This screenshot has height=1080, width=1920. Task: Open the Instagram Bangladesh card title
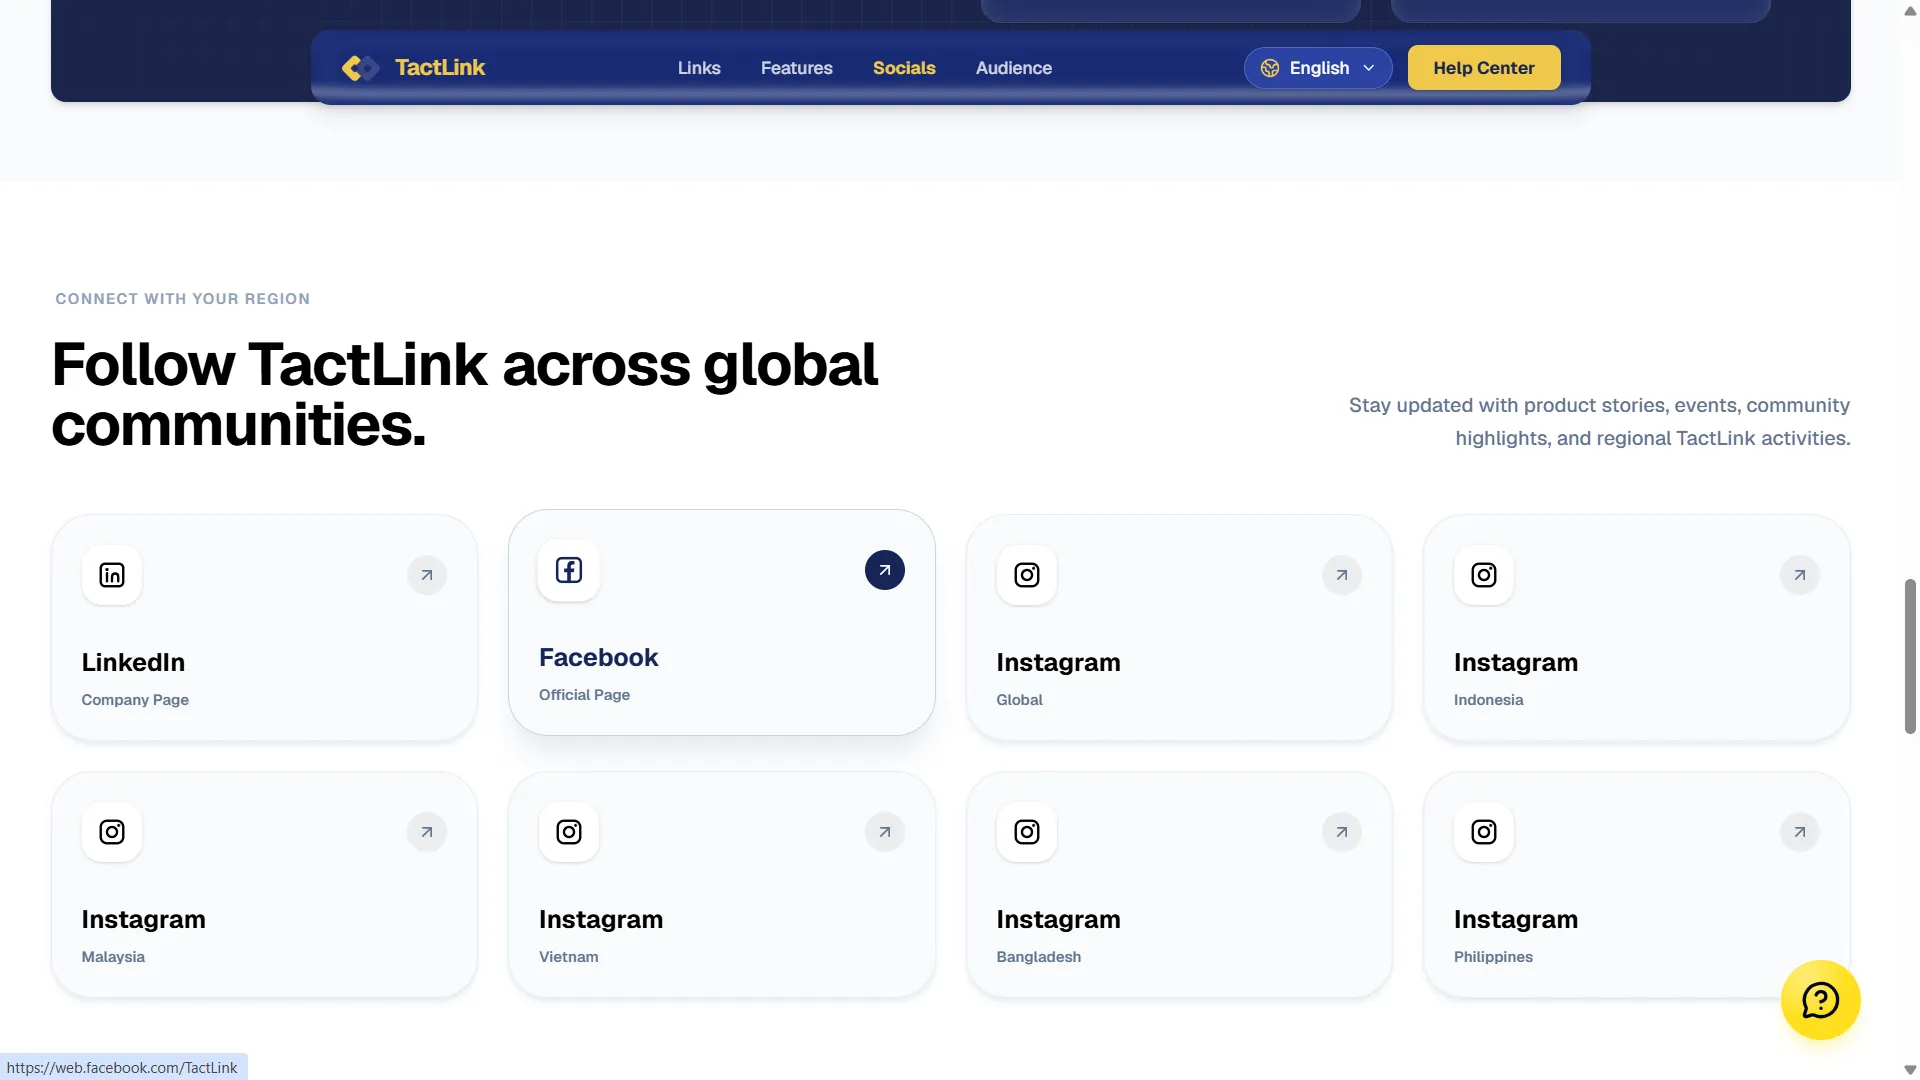[1058, 919]
